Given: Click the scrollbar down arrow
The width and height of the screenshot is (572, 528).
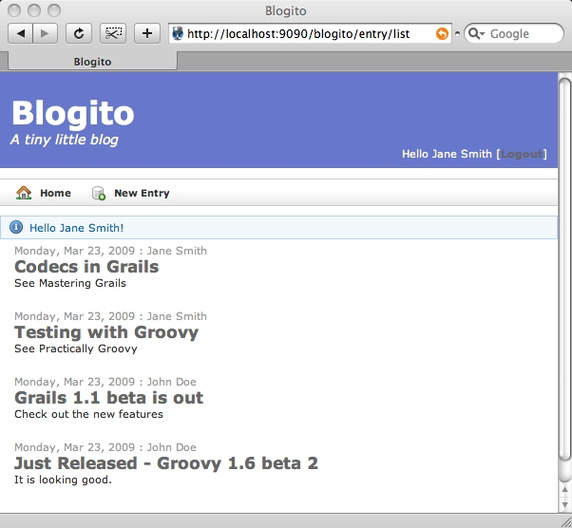Looking at the screenshot, I should (x=565, y=505).
